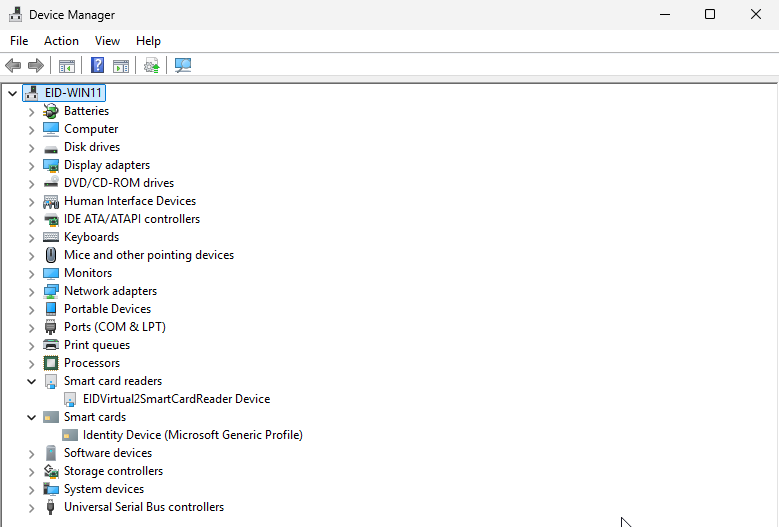Image resolution: width=779 pixels, height=527 pixels.
Task: Select the Human Interface Devices label
Action: (130, 201)
